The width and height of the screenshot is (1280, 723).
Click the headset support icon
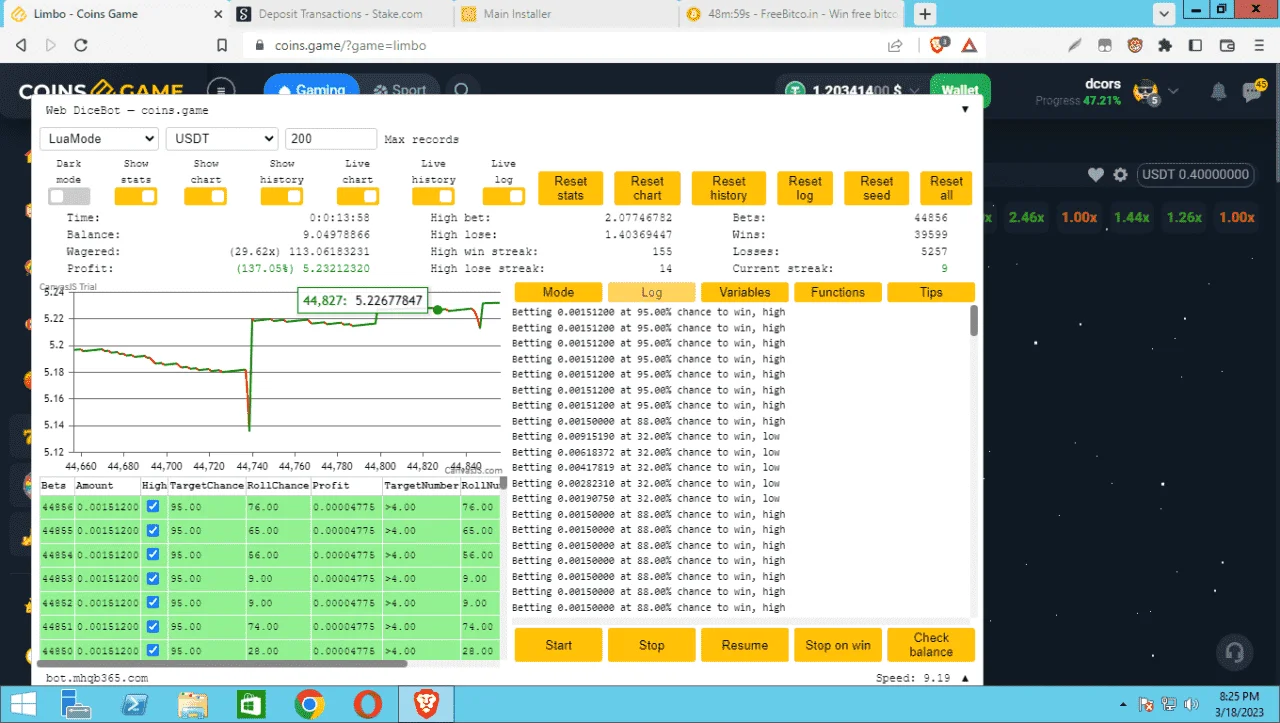(x=1234, y=653)
